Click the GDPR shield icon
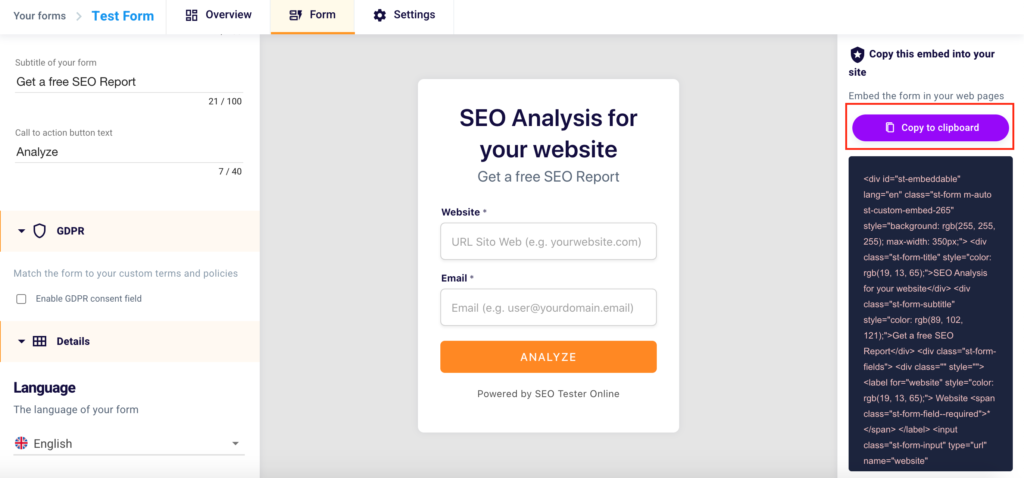 40,230
